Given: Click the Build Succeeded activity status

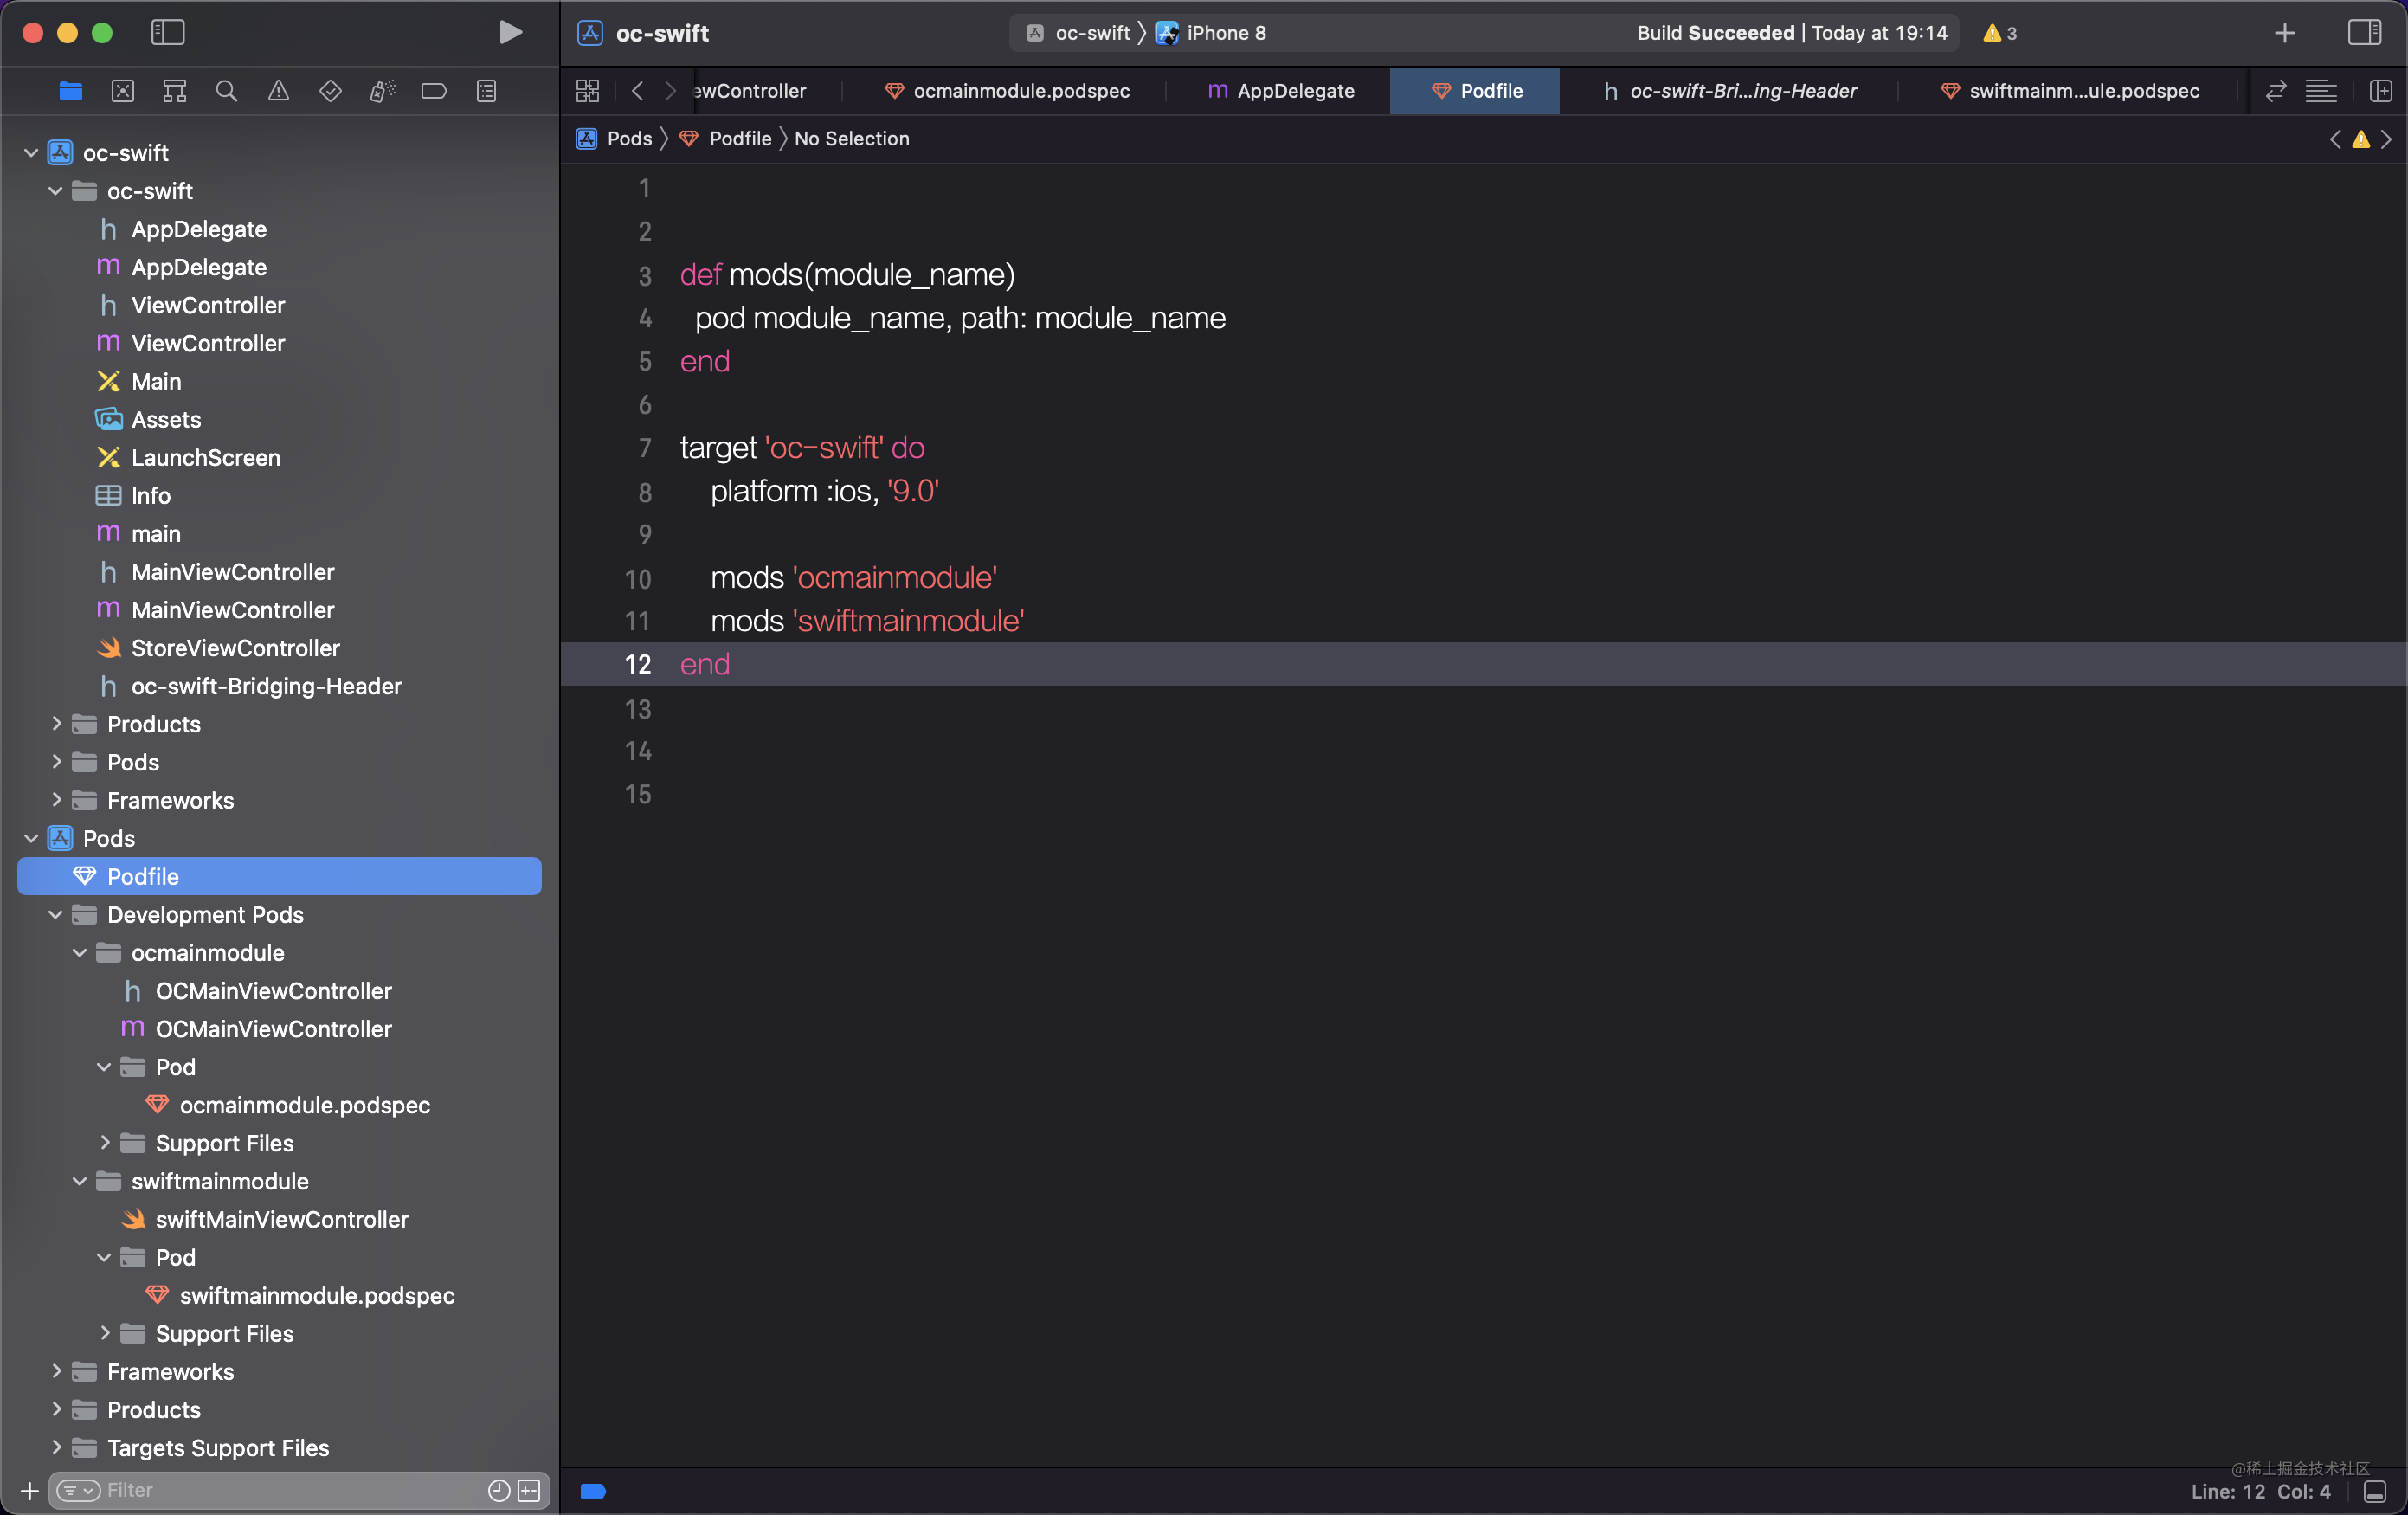Looking at the screenshot, I should pyautogui.click(x=1792, y=33).
